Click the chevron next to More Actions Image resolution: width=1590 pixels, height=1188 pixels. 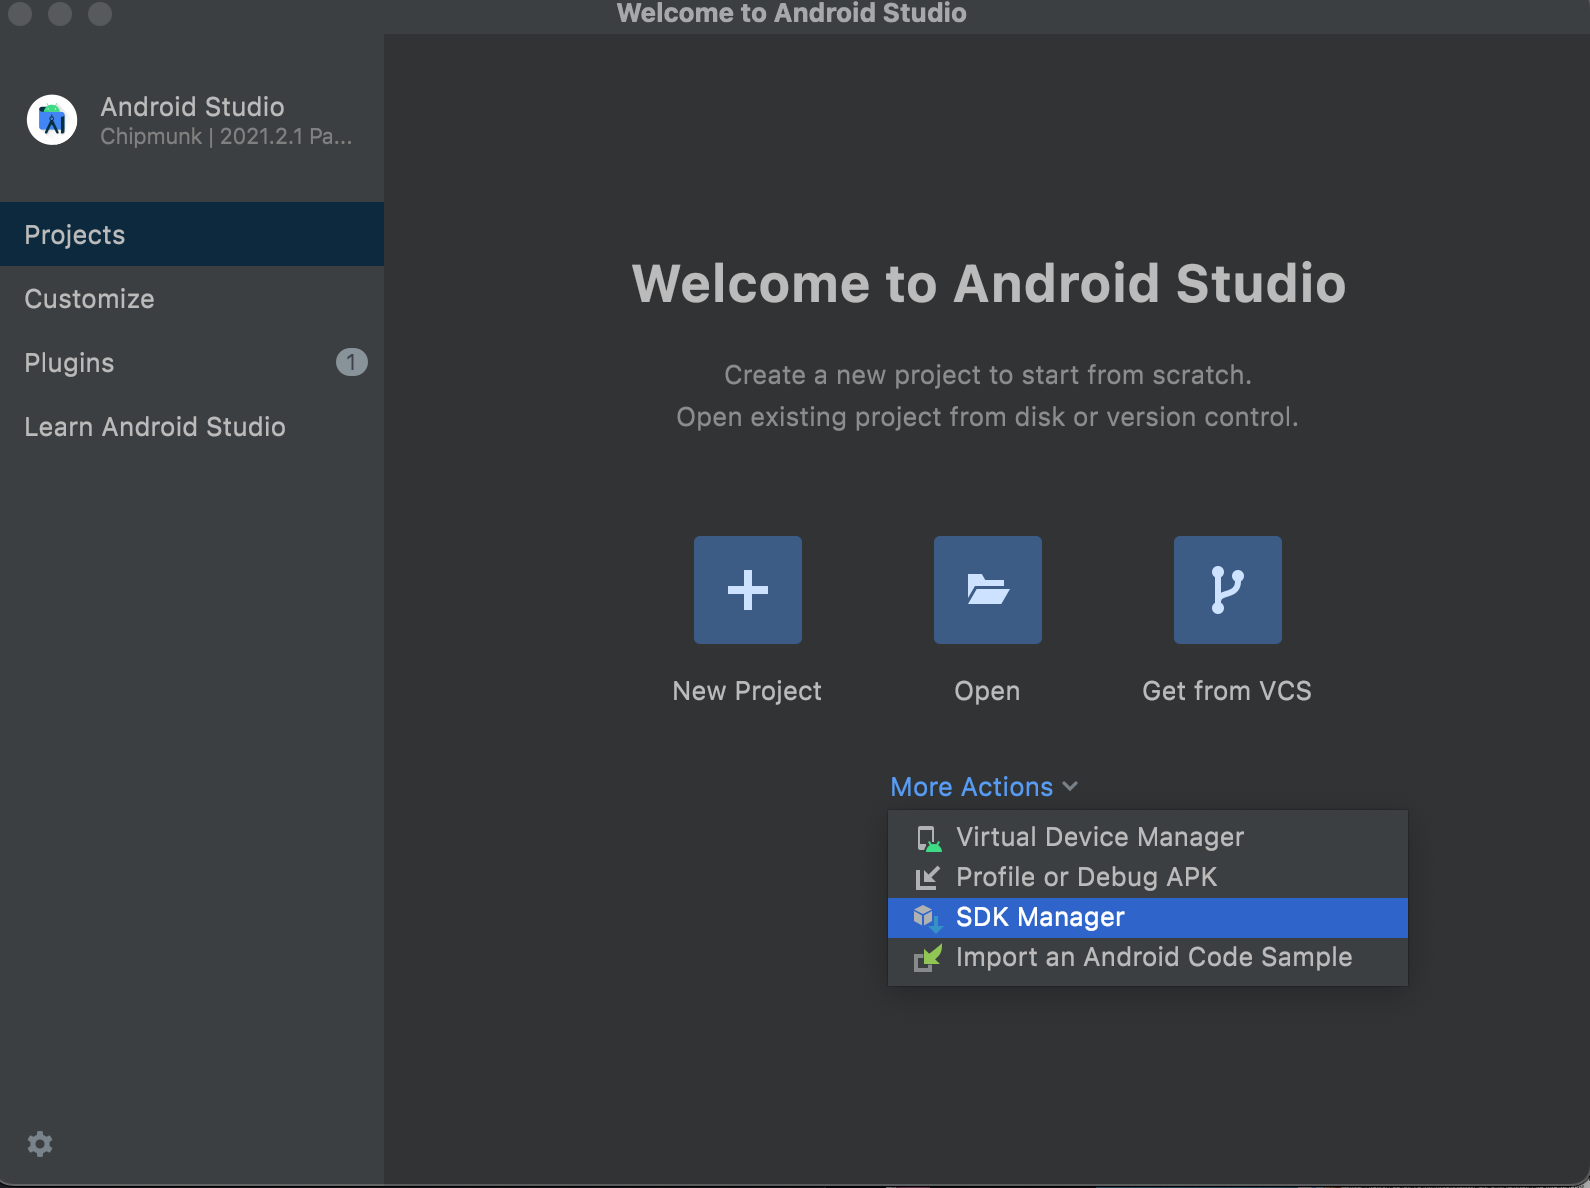pos(1070,787)
